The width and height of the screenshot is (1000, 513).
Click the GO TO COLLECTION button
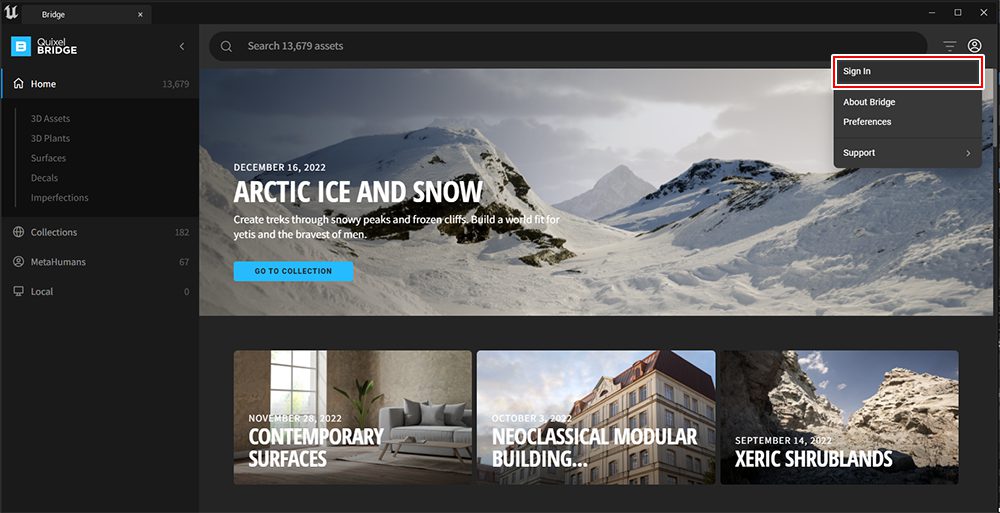[293, 271]
